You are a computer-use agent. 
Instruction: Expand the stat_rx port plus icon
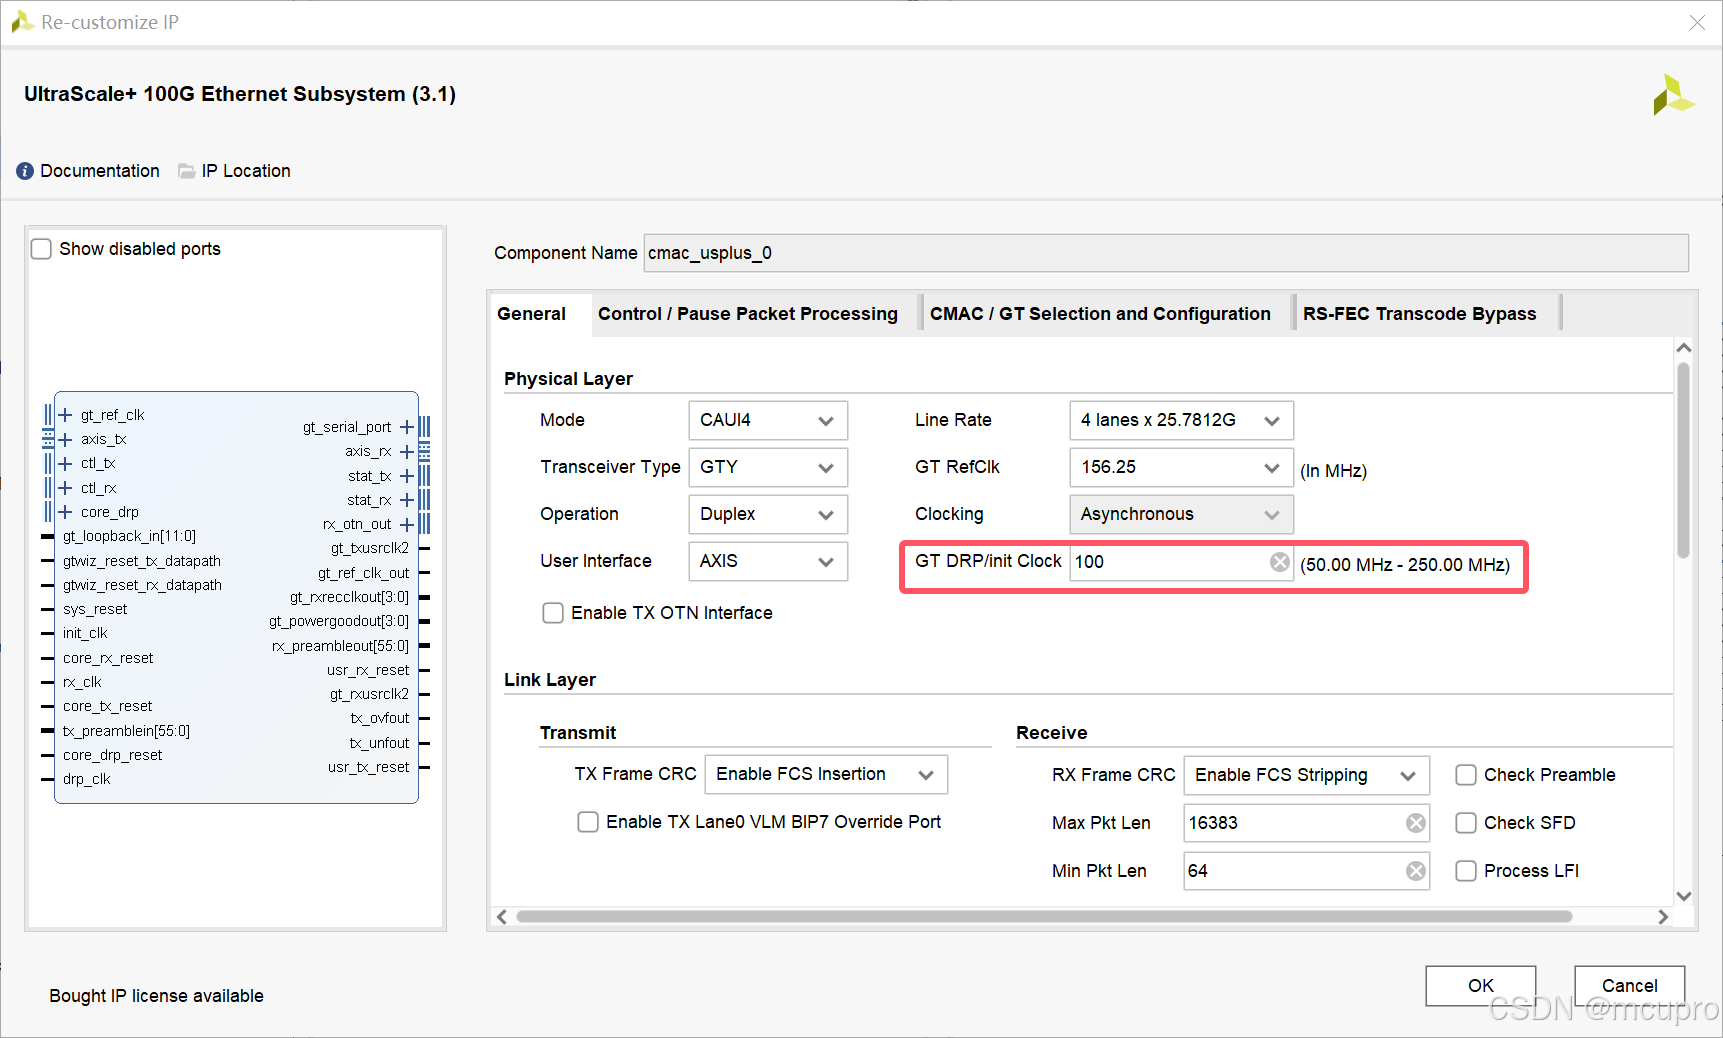pos(407,500)
